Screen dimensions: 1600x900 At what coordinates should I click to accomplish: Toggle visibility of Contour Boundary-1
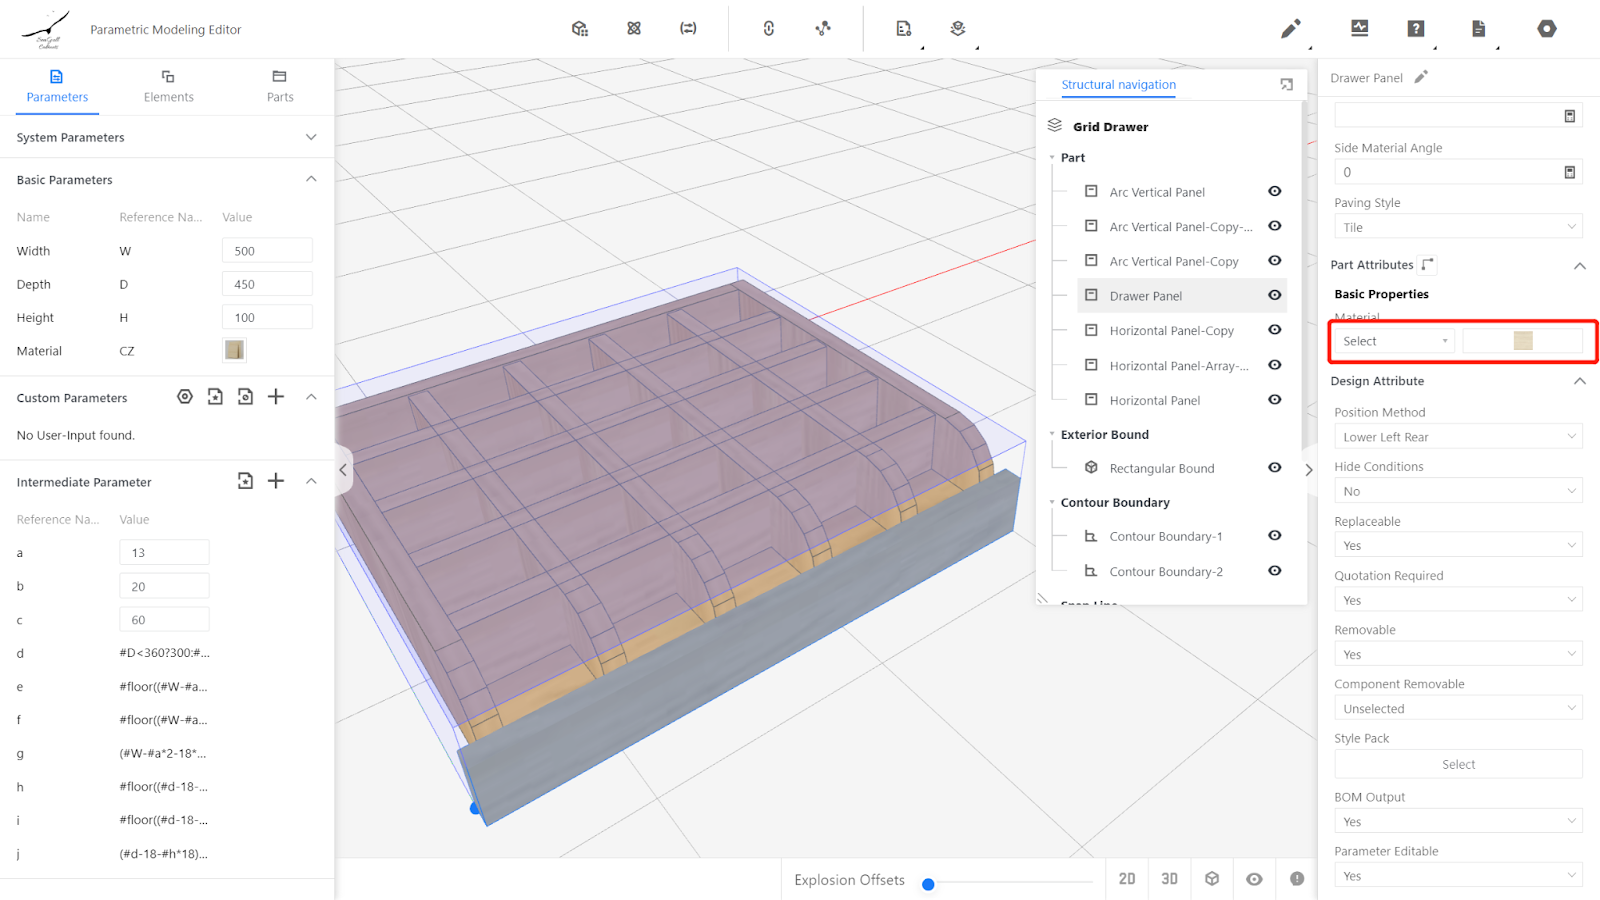point(1275,536)
